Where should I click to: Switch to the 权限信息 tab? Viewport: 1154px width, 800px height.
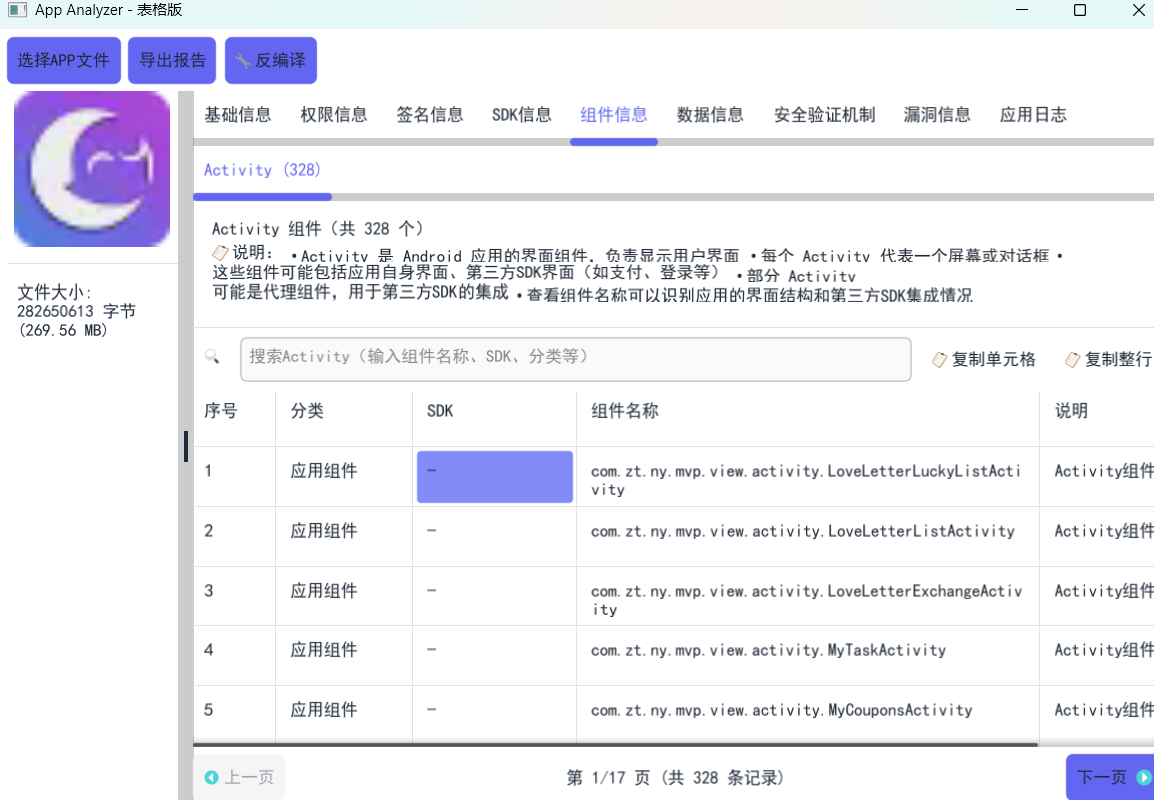tap(334, 115)
